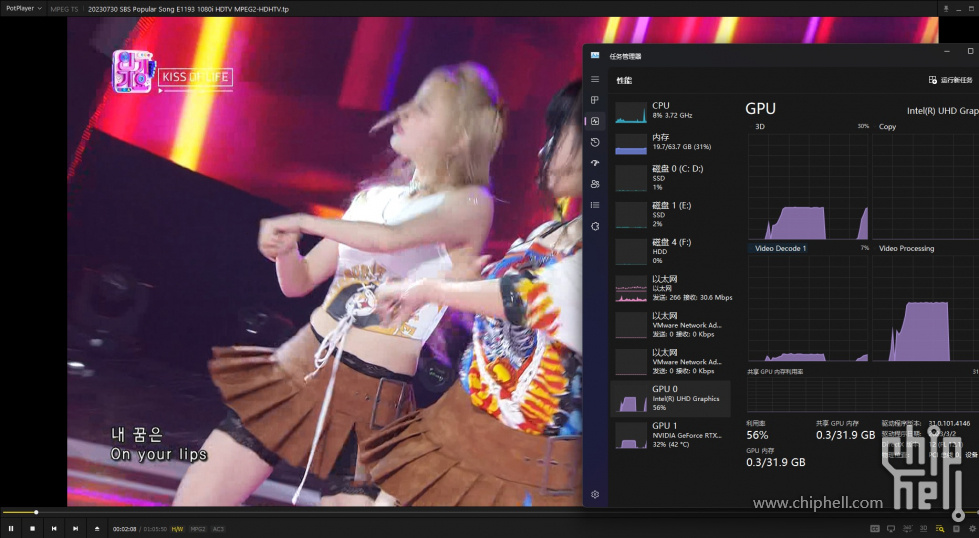This screenshot has height=538, width=979.
Task: Open Users page icon in Task Manager
Action: 595,184
